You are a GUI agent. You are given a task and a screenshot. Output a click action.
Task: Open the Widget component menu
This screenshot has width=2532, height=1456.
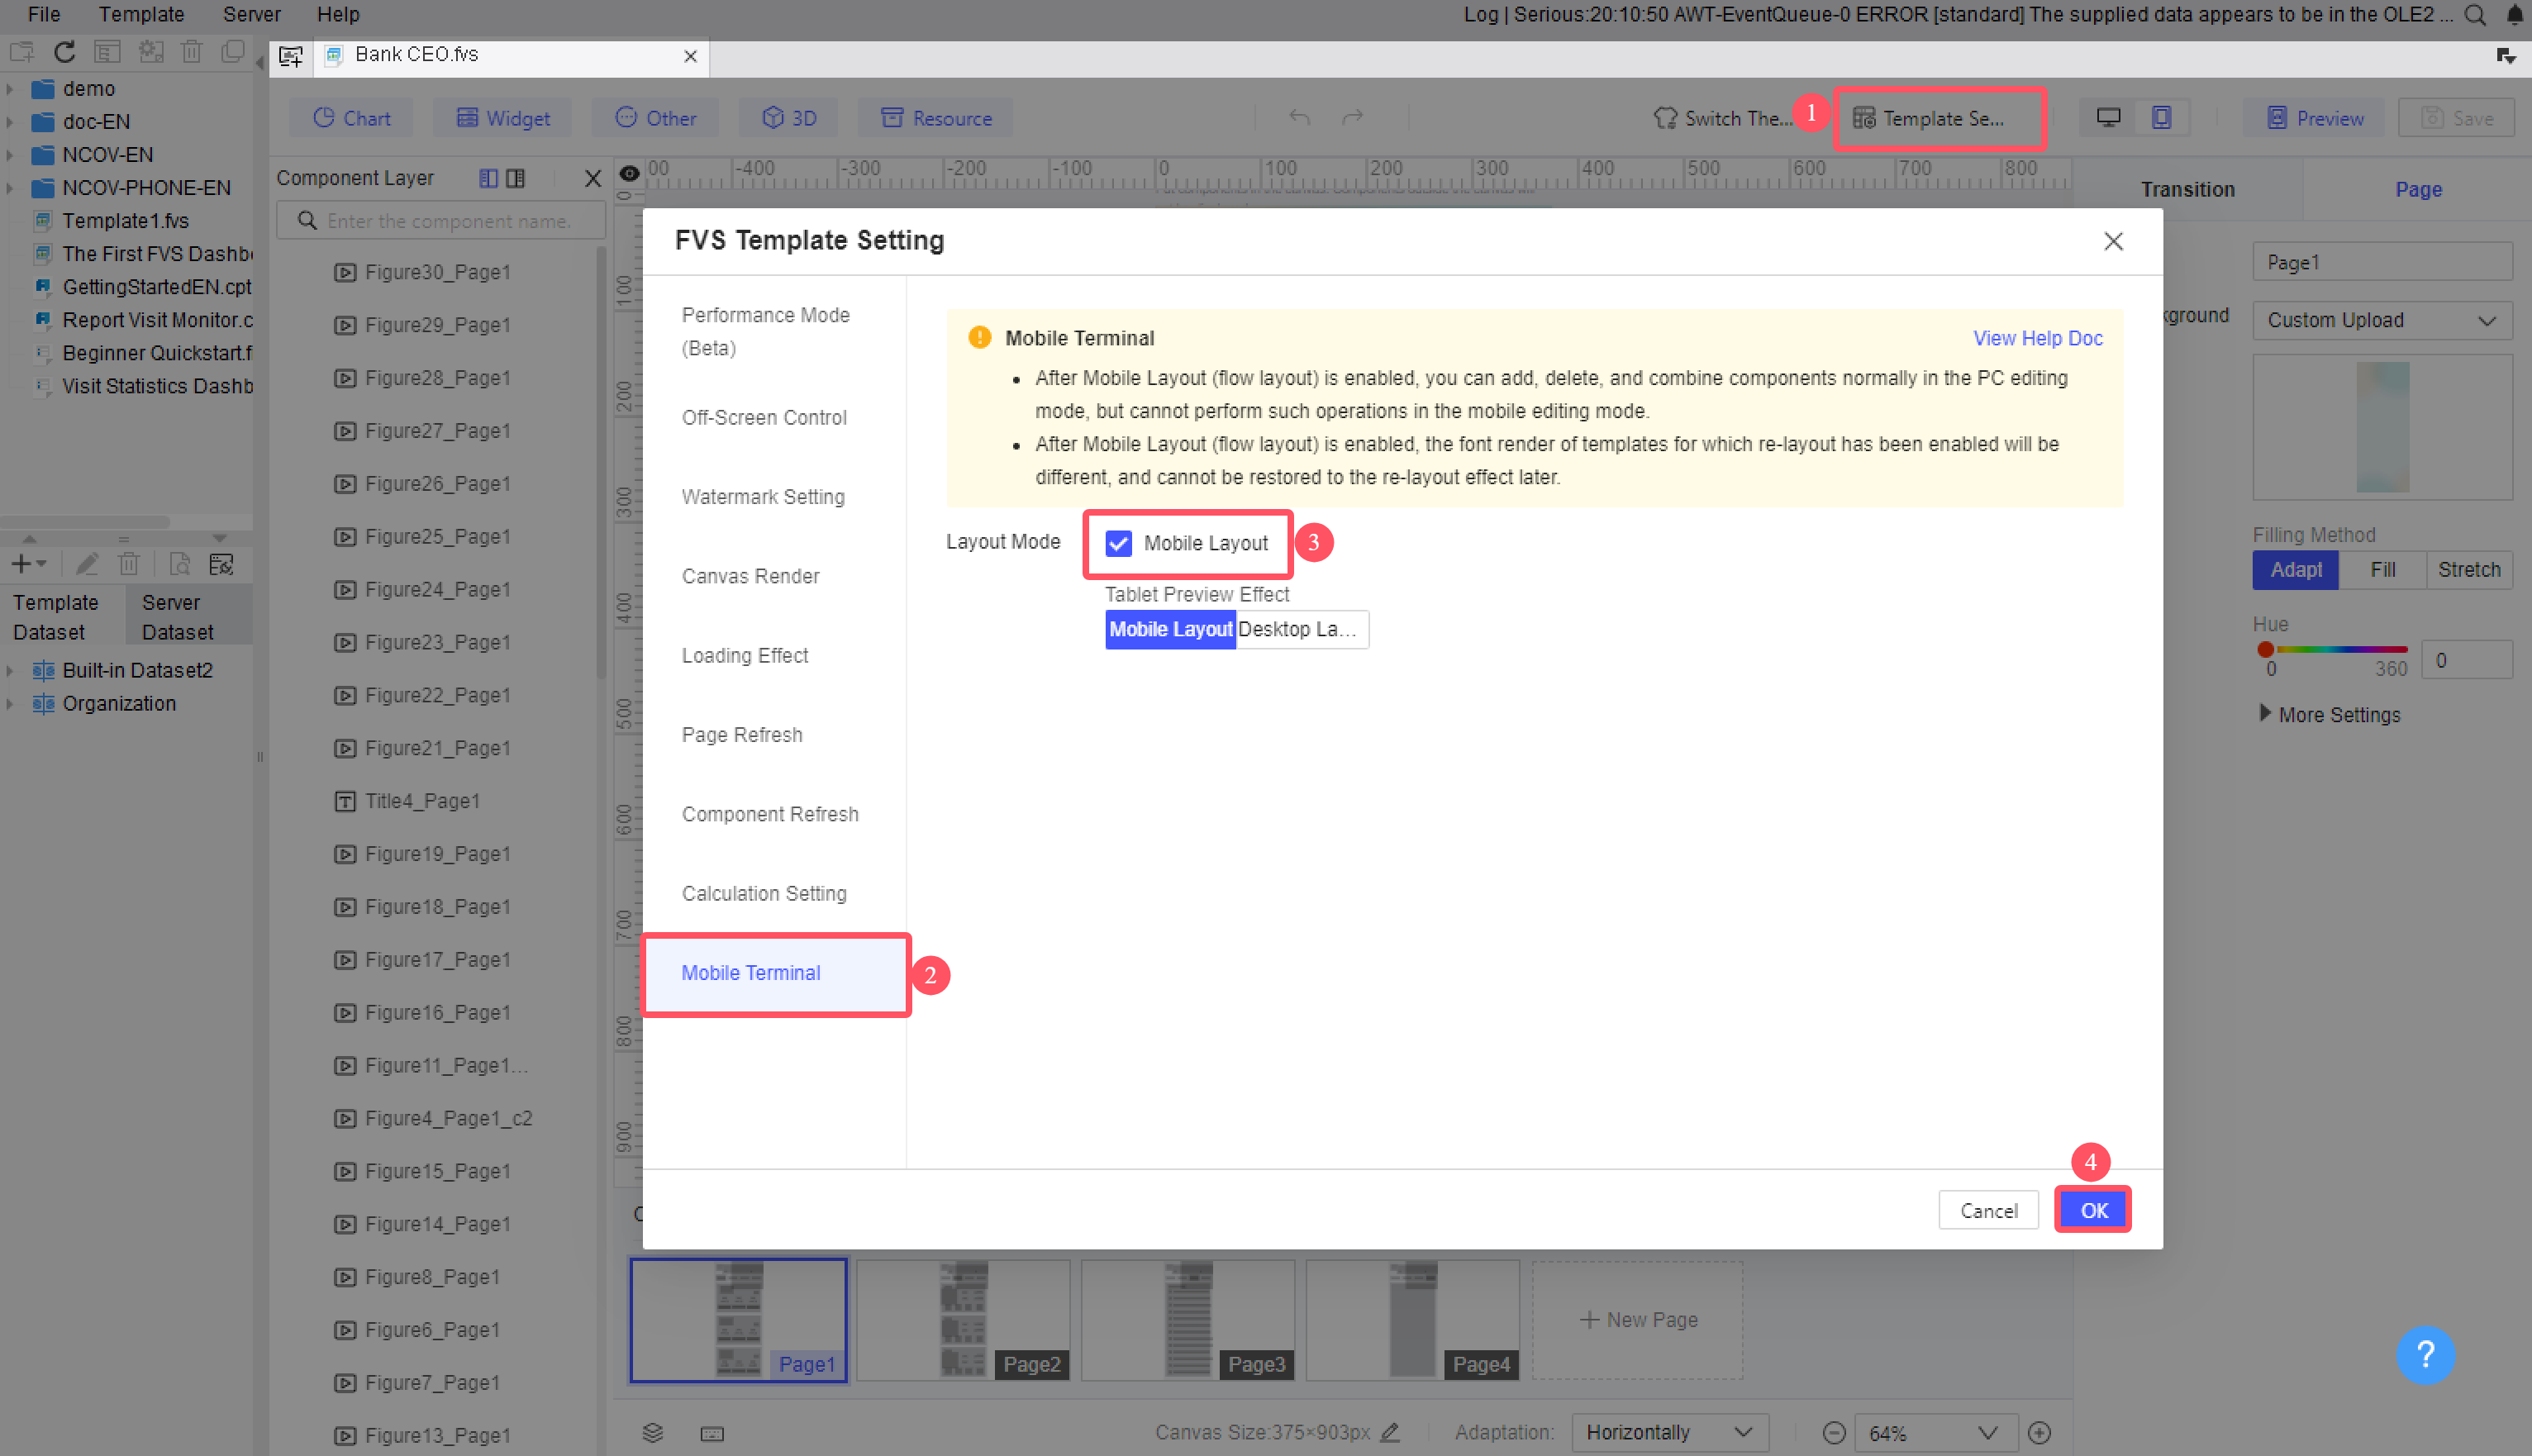(502, 117)
